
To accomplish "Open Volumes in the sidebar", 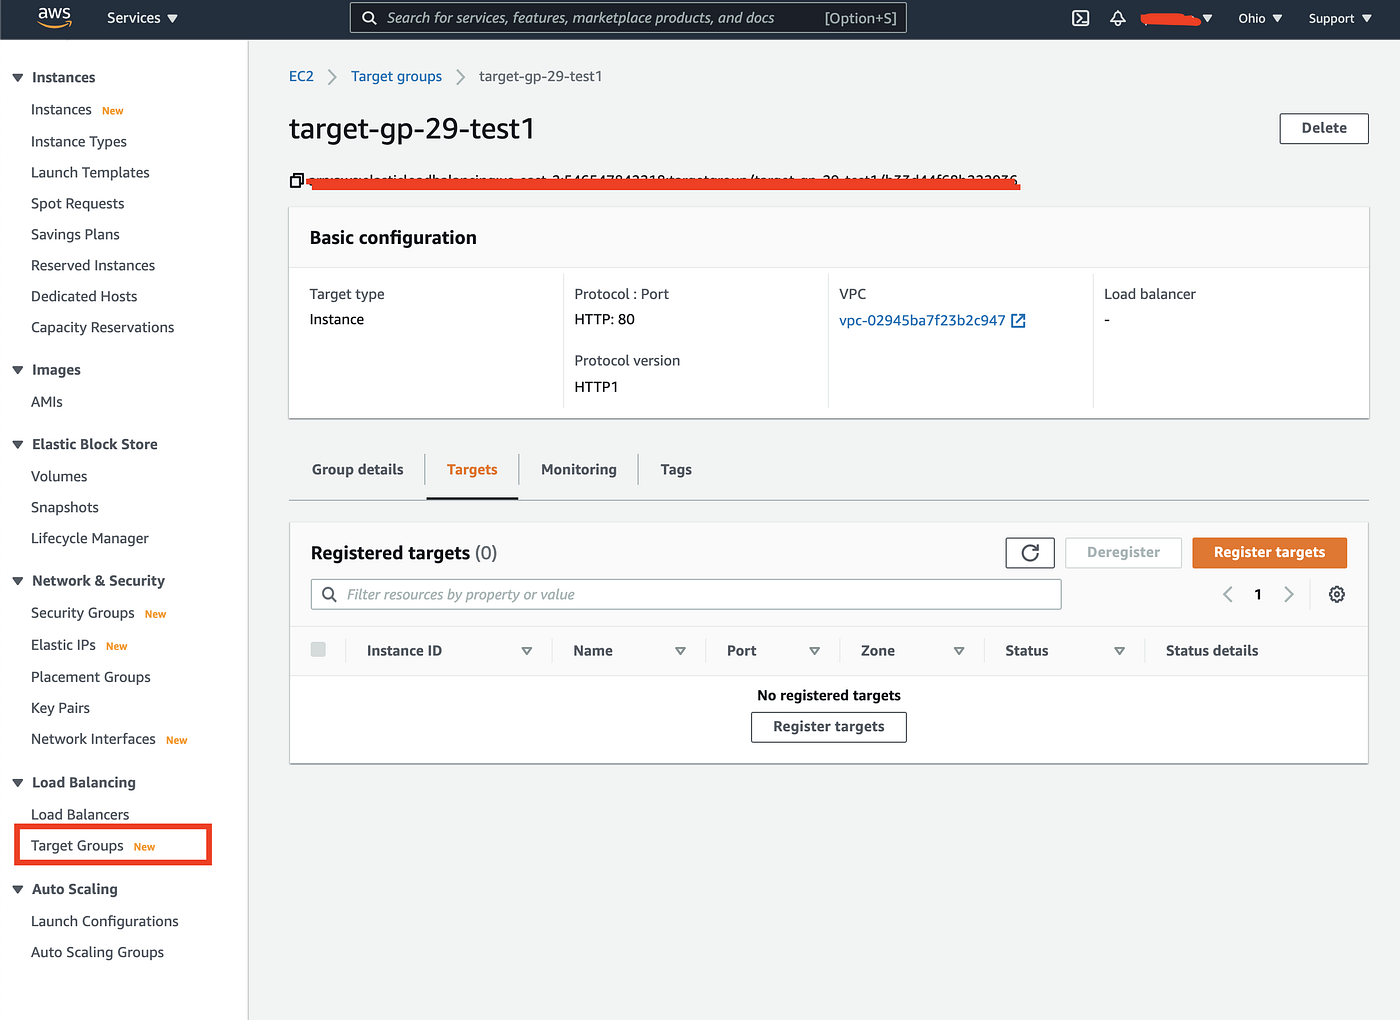I will pyautogui.click(x=59, y=477).
